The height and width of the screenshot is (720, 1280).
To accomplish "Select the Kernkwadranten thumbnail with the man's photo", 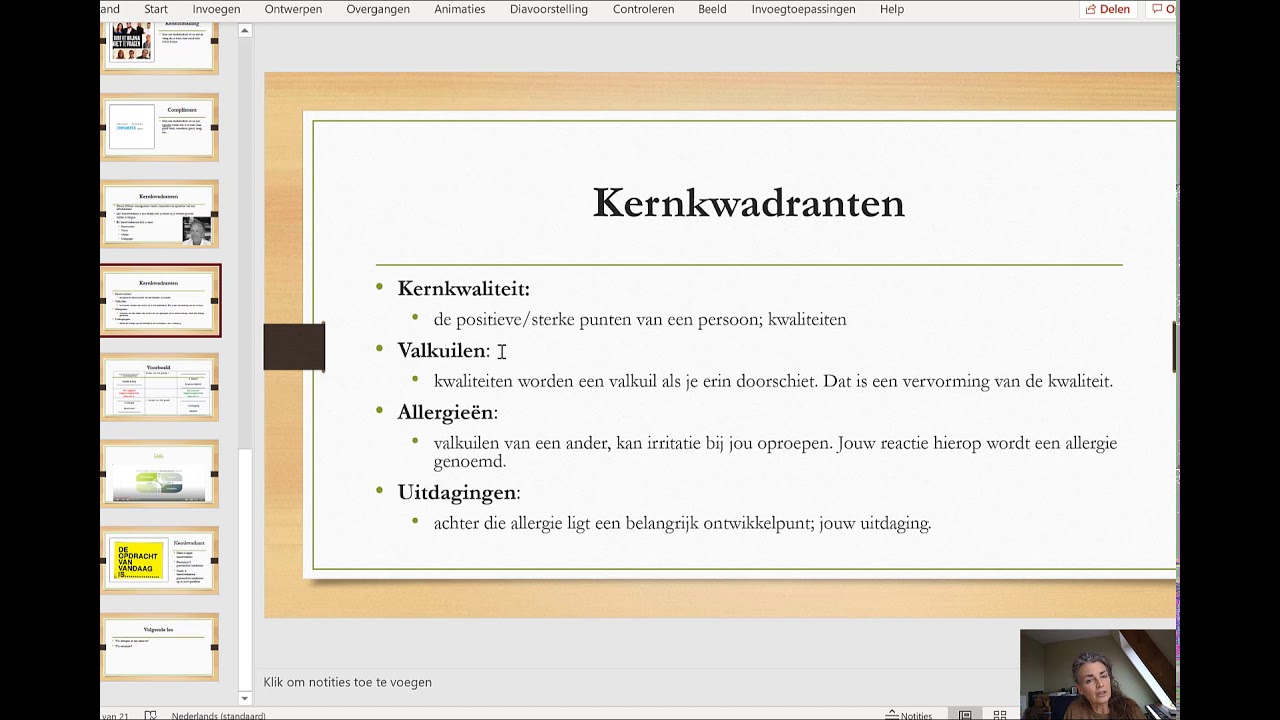I will 160,214.
